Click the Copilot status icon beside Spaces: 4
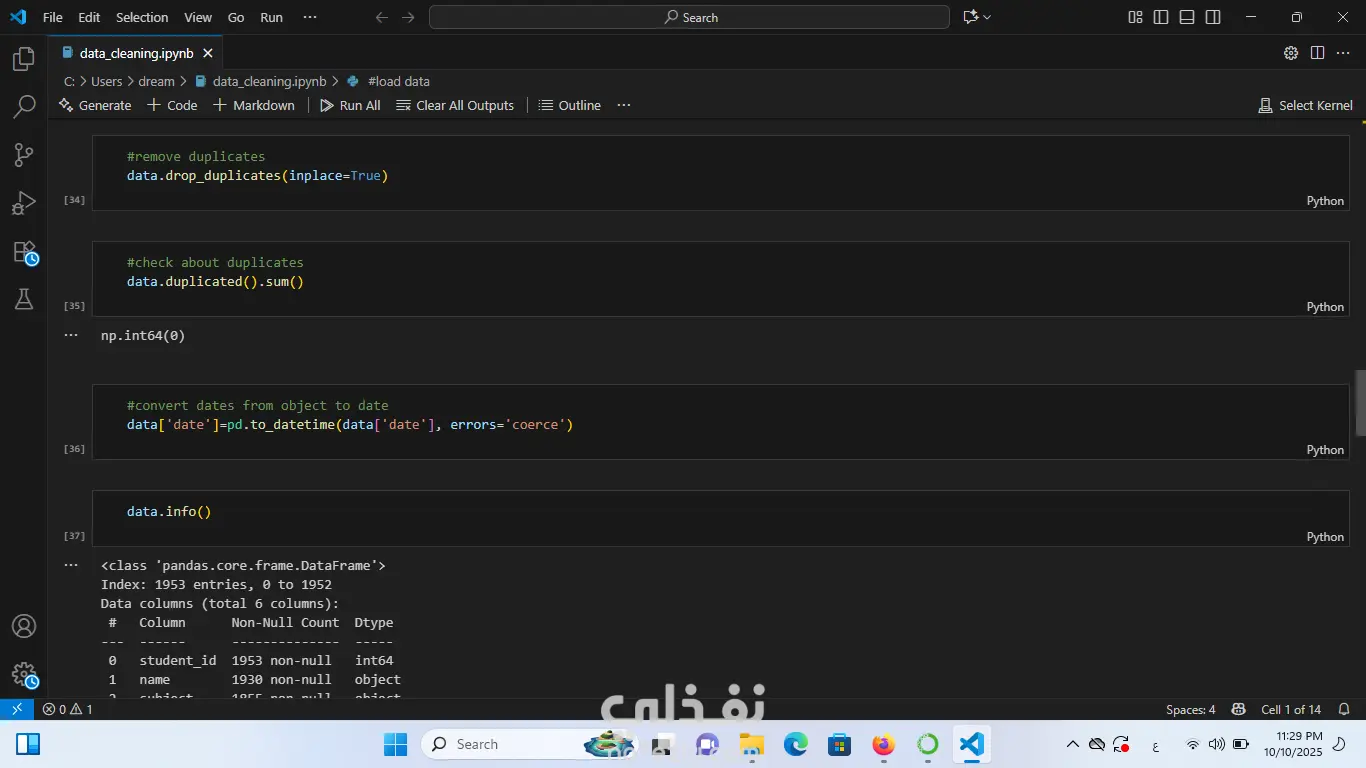Screen dimensions: 1366x768 (1238, 709)
